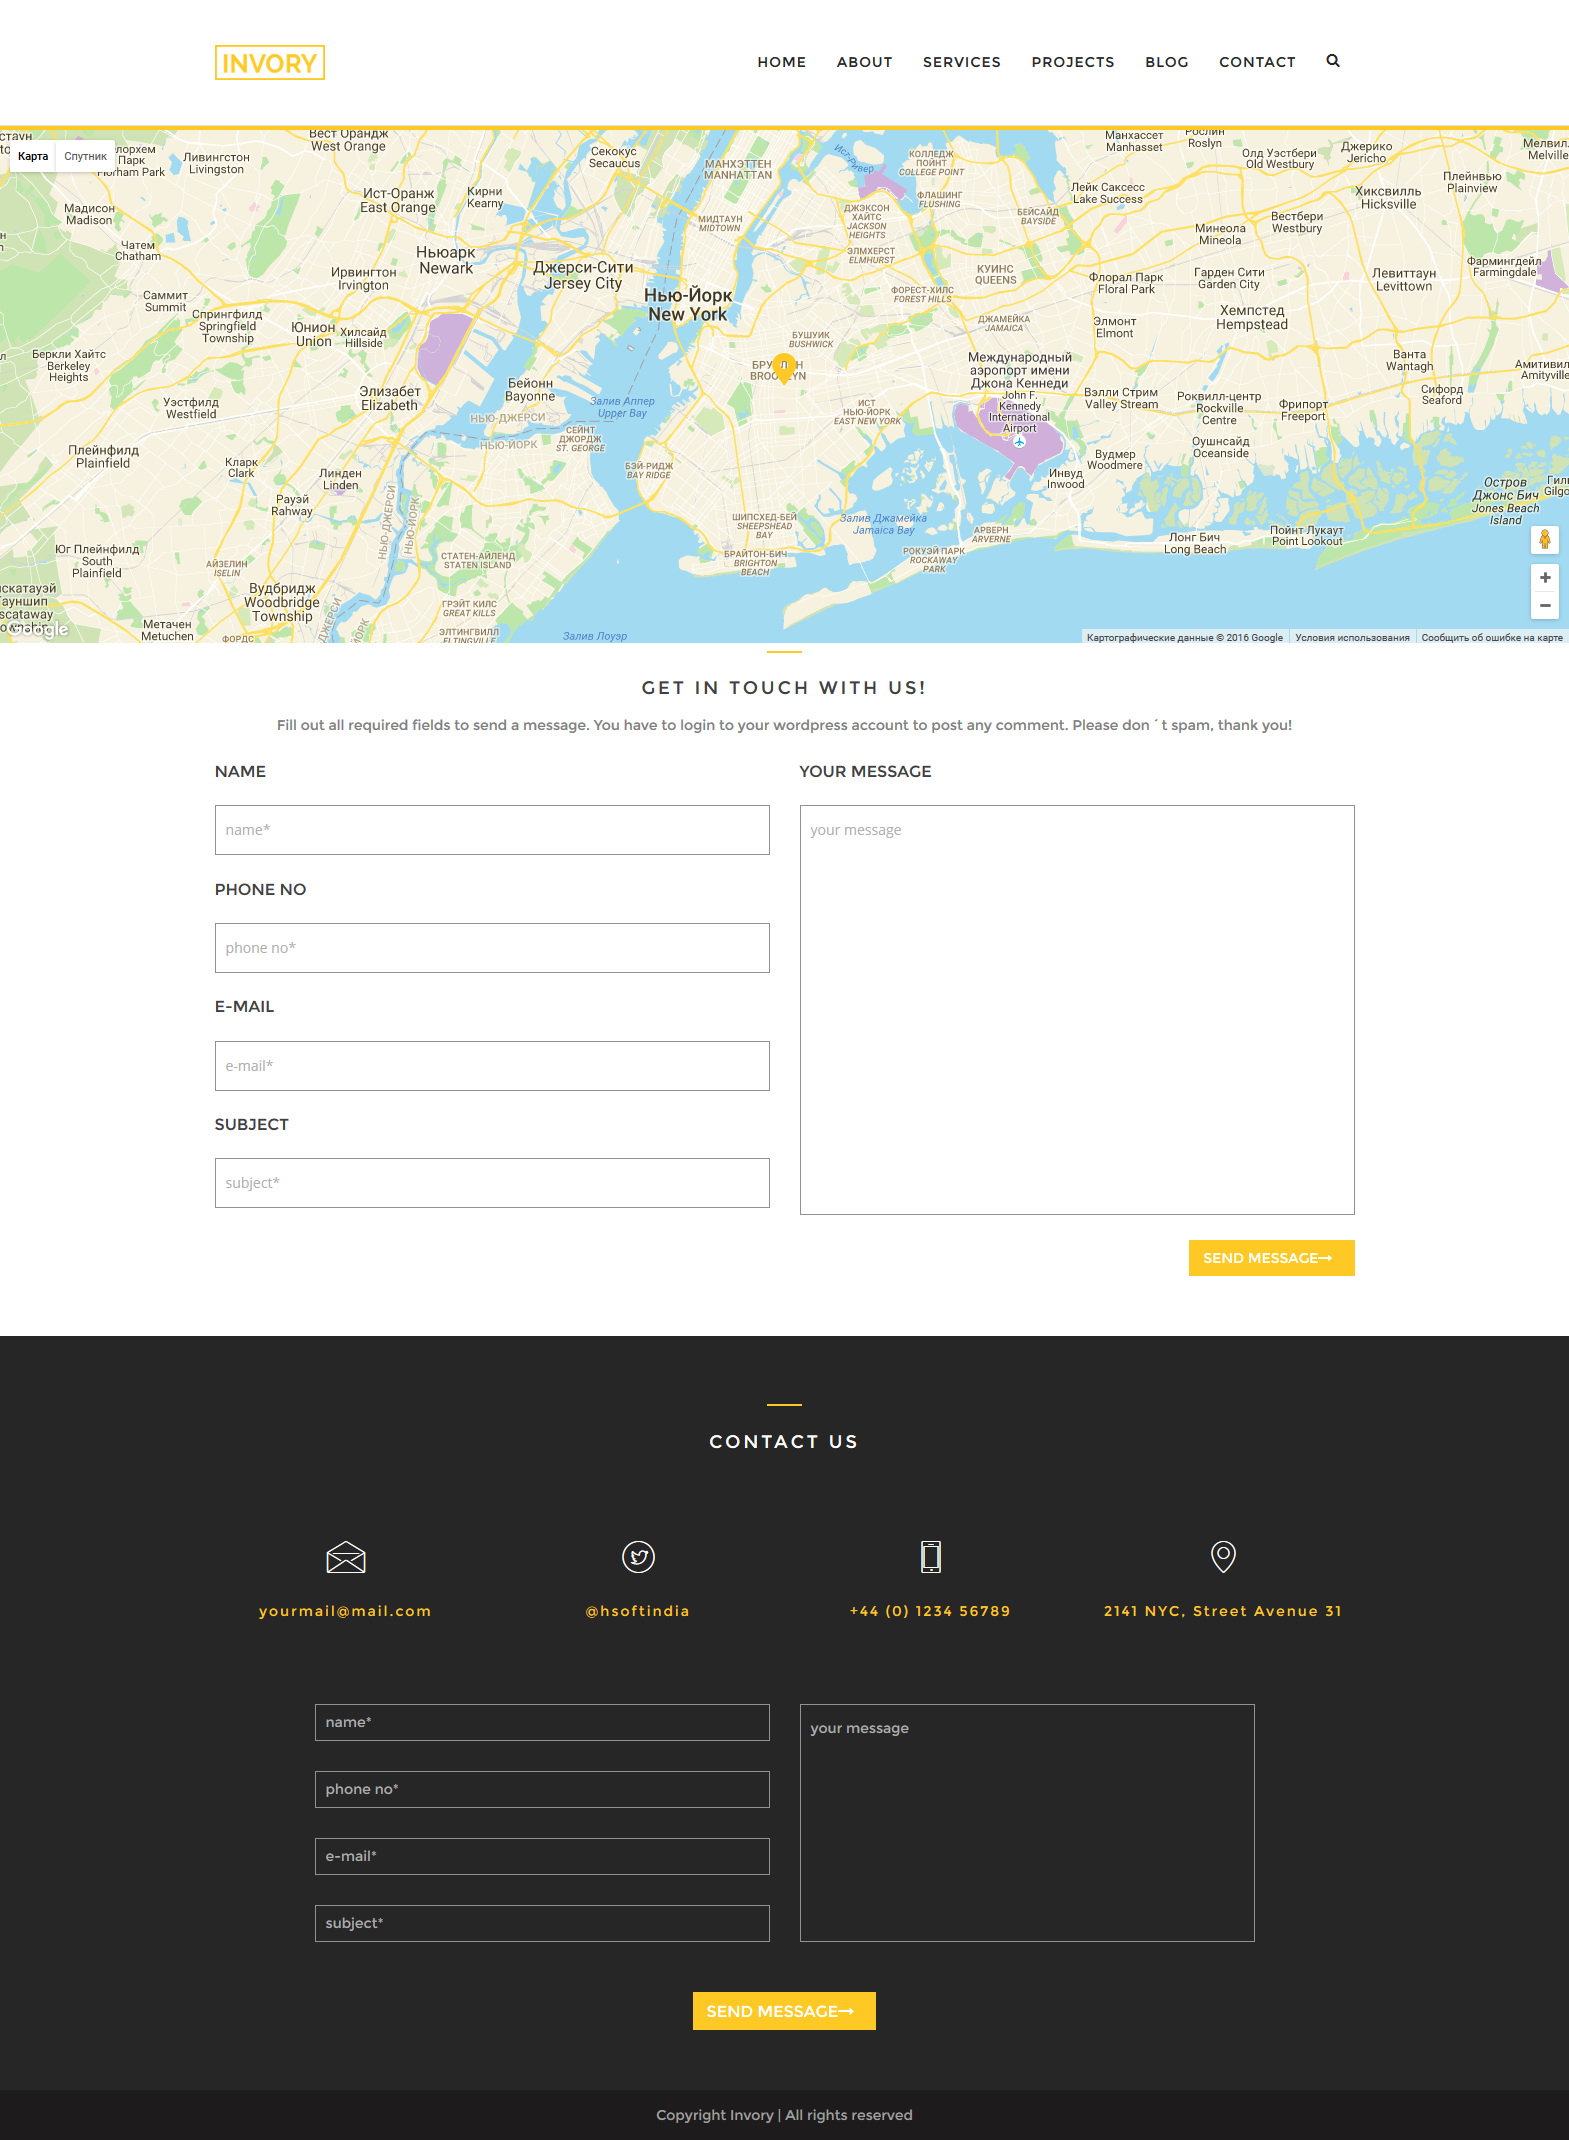This screenshot has width=1569, height=2140.
Task: Click the SUBJECT field label
Action: pyautogui.click(x=251, y=1124)
